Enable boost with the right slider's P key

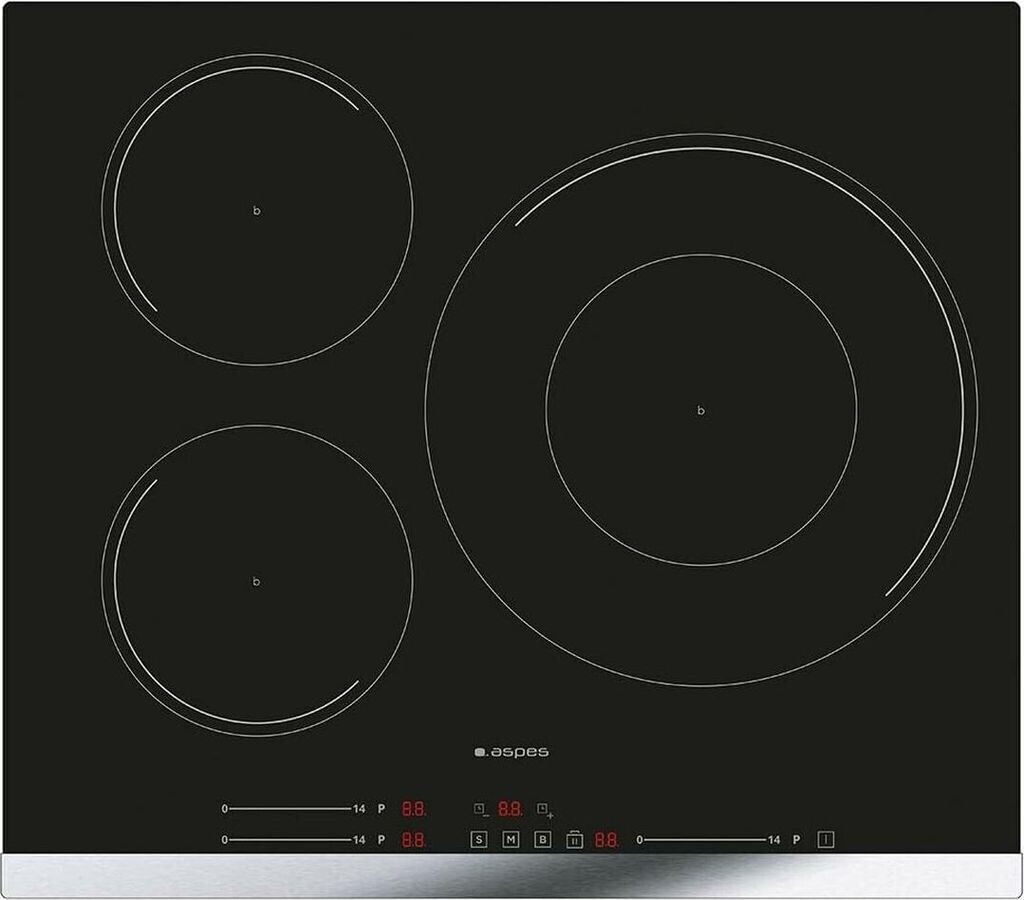(797, 838)
